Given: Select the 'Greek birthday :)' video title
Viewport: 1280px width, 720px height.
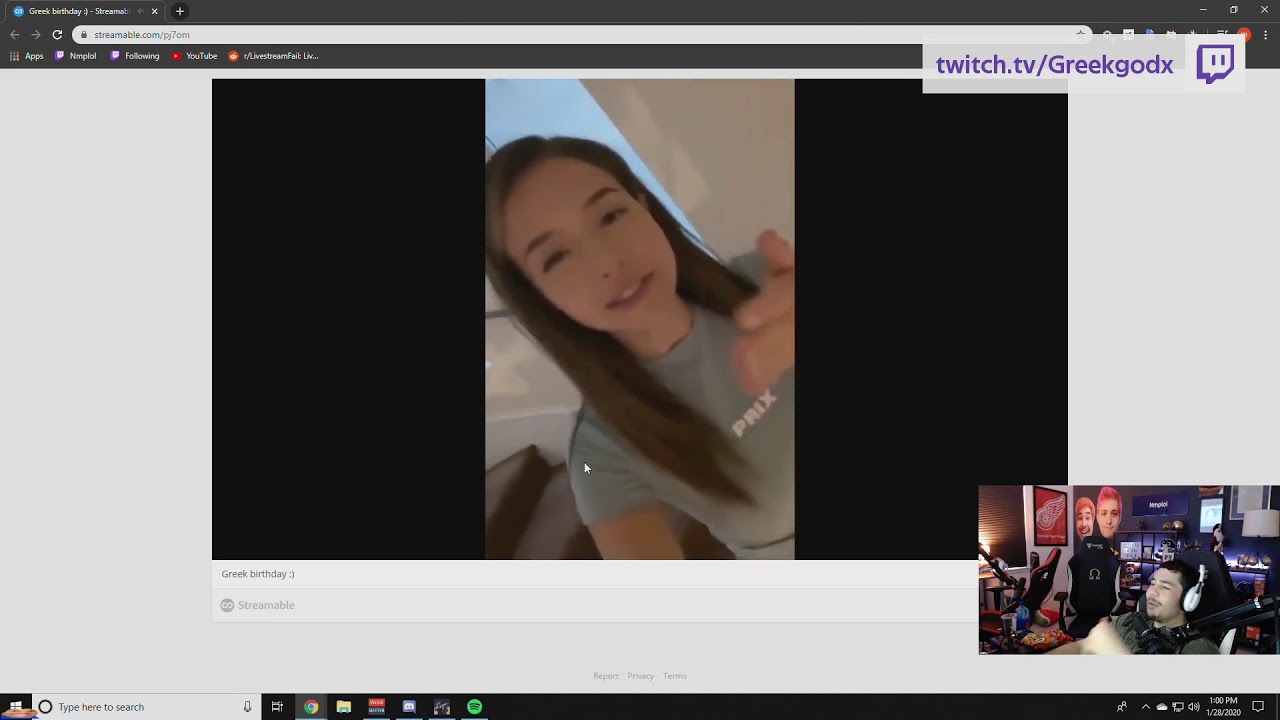Looking at the screenshot, I should click(x=258, y=574).
